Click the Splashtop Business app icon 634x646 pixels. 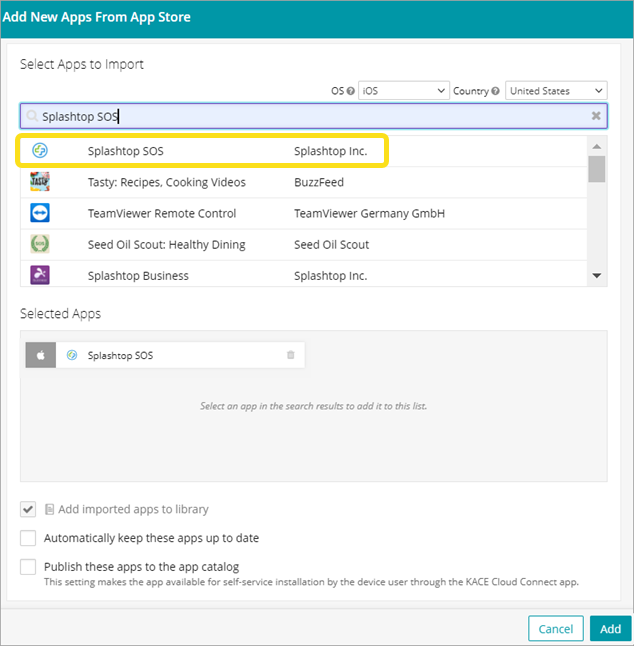click(x=40, y=275)
